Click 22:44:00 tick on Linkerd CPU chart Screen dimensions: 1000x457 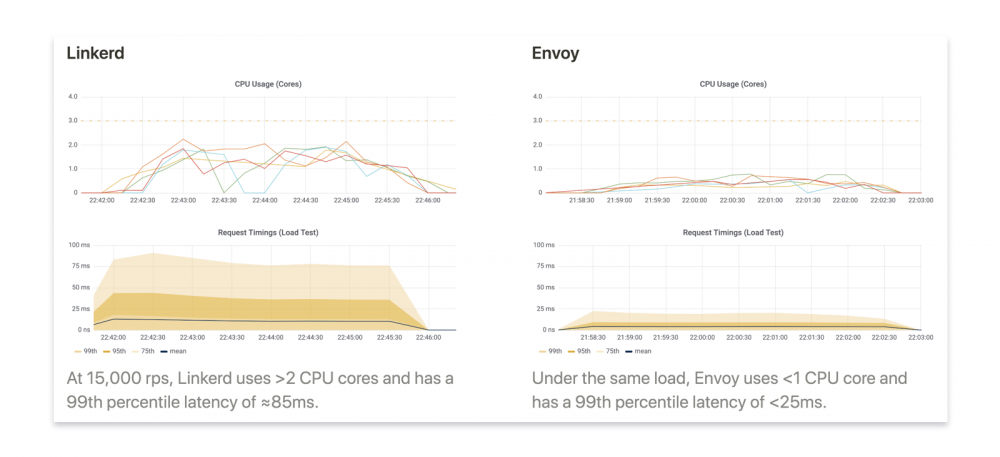click(x=264, y=201)
